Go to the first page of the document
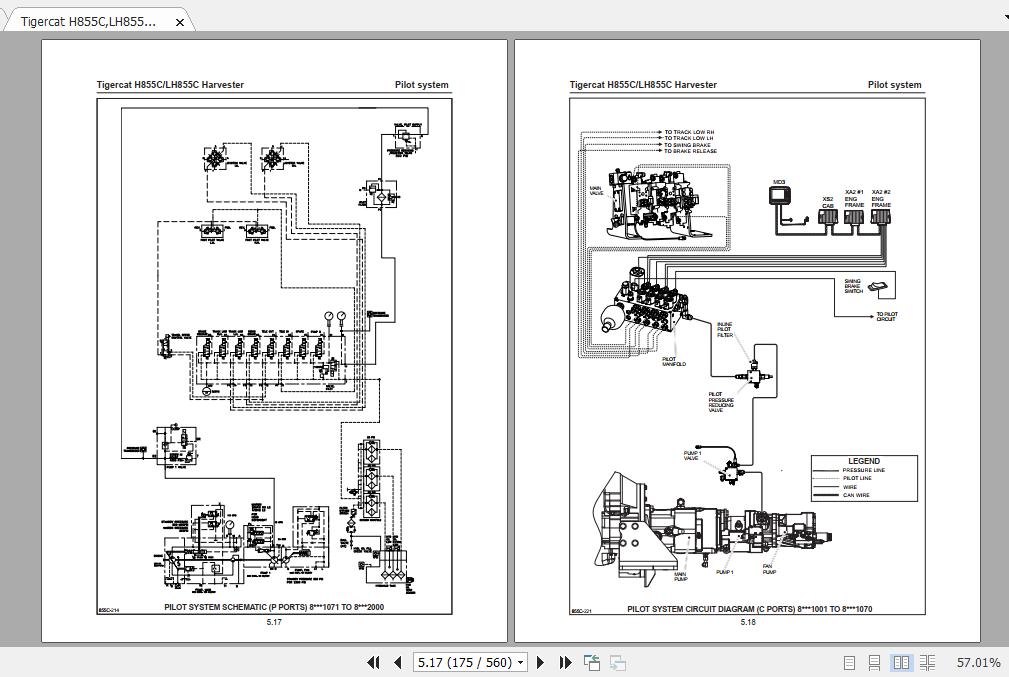This screenshot has width=1009, height=677. tap(372, 662)
